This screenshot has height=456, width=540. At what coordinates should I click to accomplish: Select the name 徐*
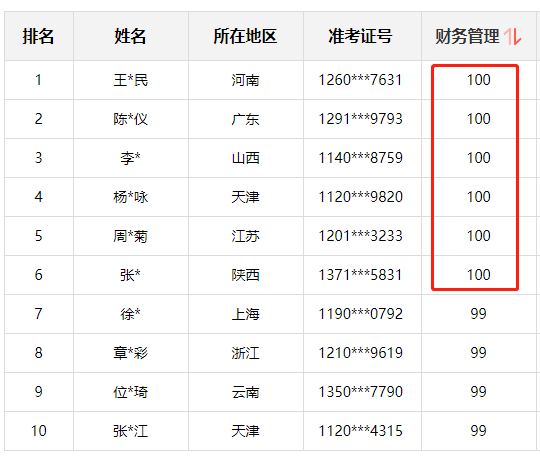point(131,314)
